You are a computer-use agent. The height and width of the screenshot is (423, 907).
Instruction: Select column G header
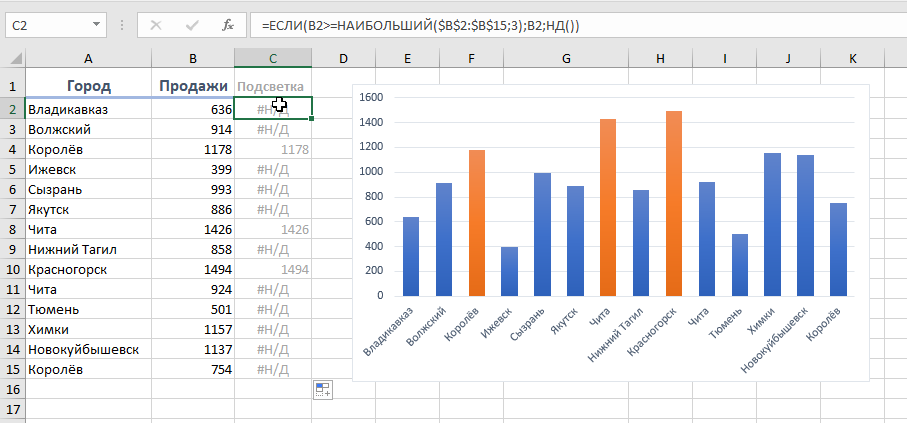tap(566, 58)
